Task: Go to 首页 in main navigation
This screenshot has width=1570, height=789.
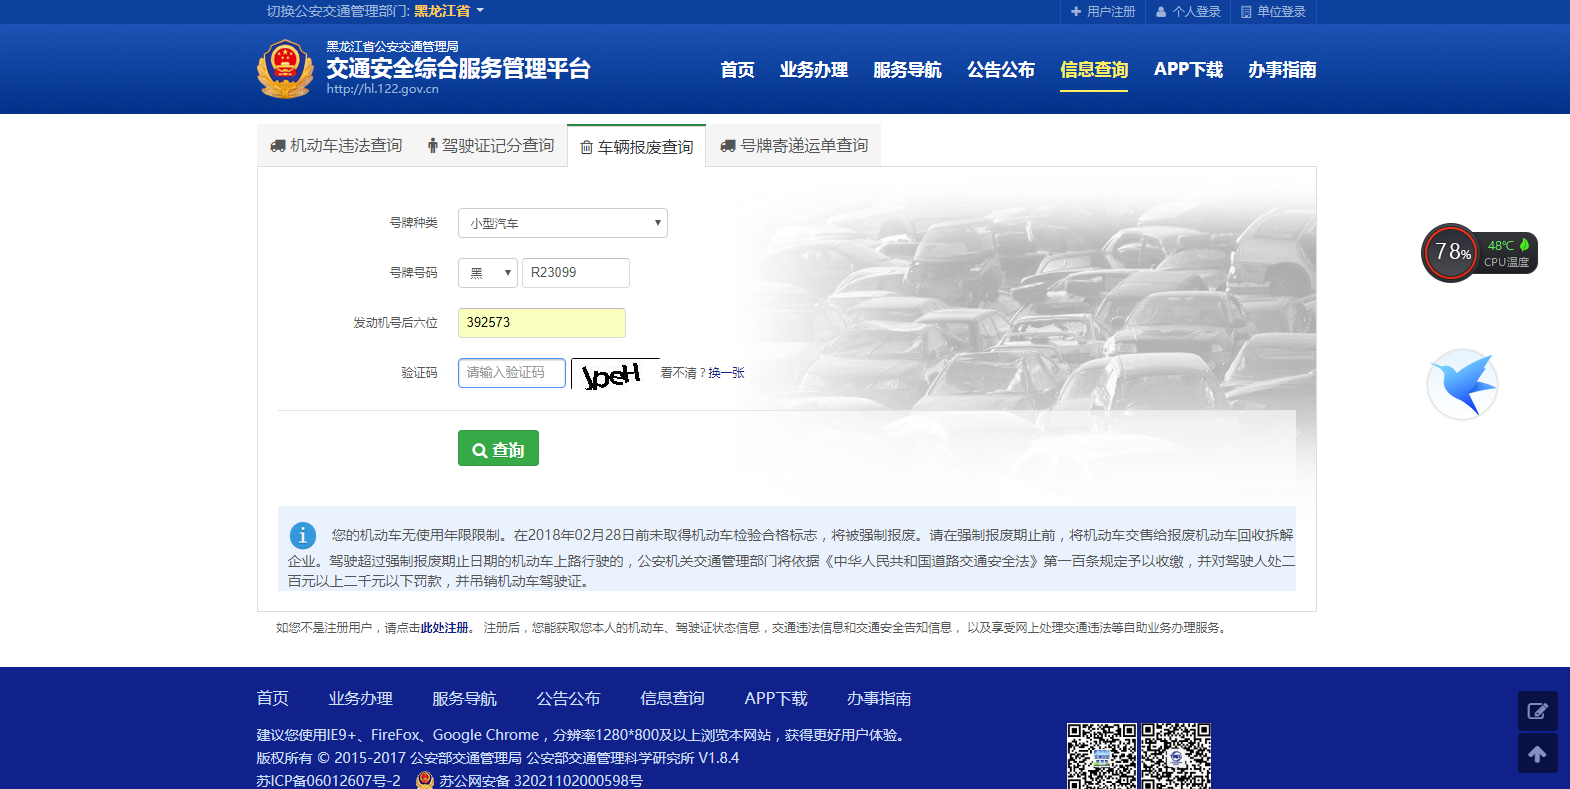Action: coord(737,70)
